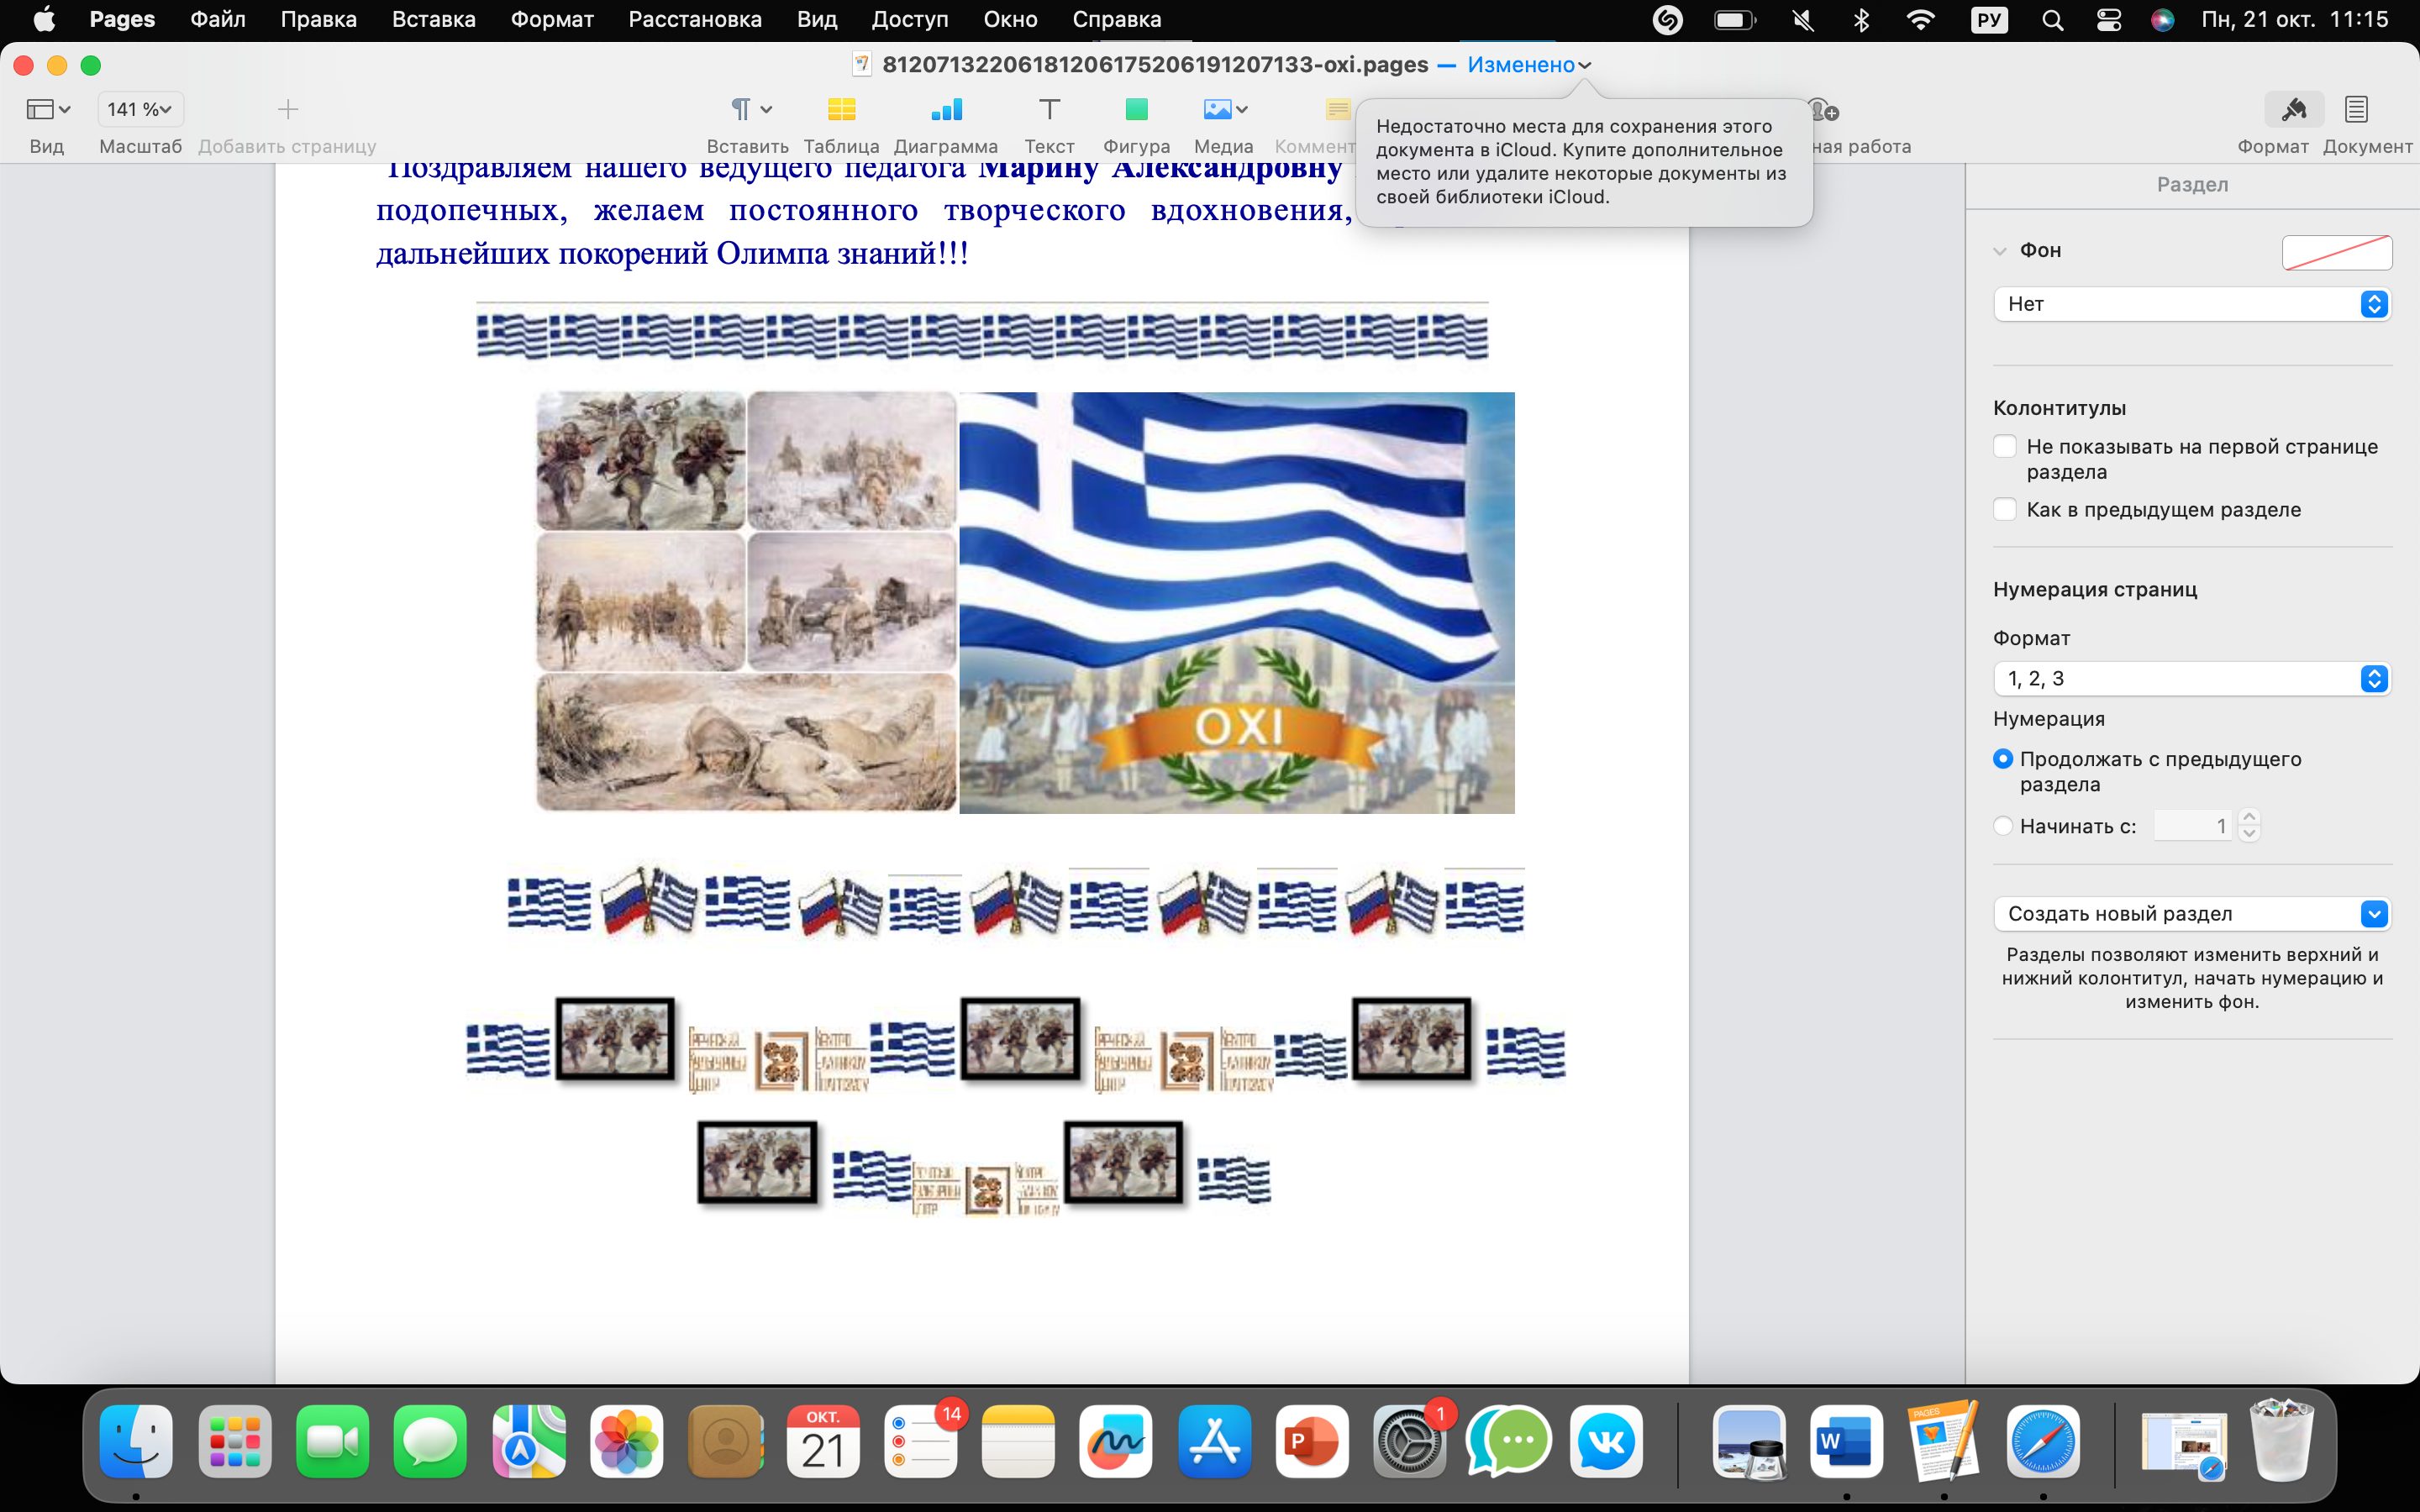Open the Формат menu
The image size is (2420, 1512).
tap(552, 20)
